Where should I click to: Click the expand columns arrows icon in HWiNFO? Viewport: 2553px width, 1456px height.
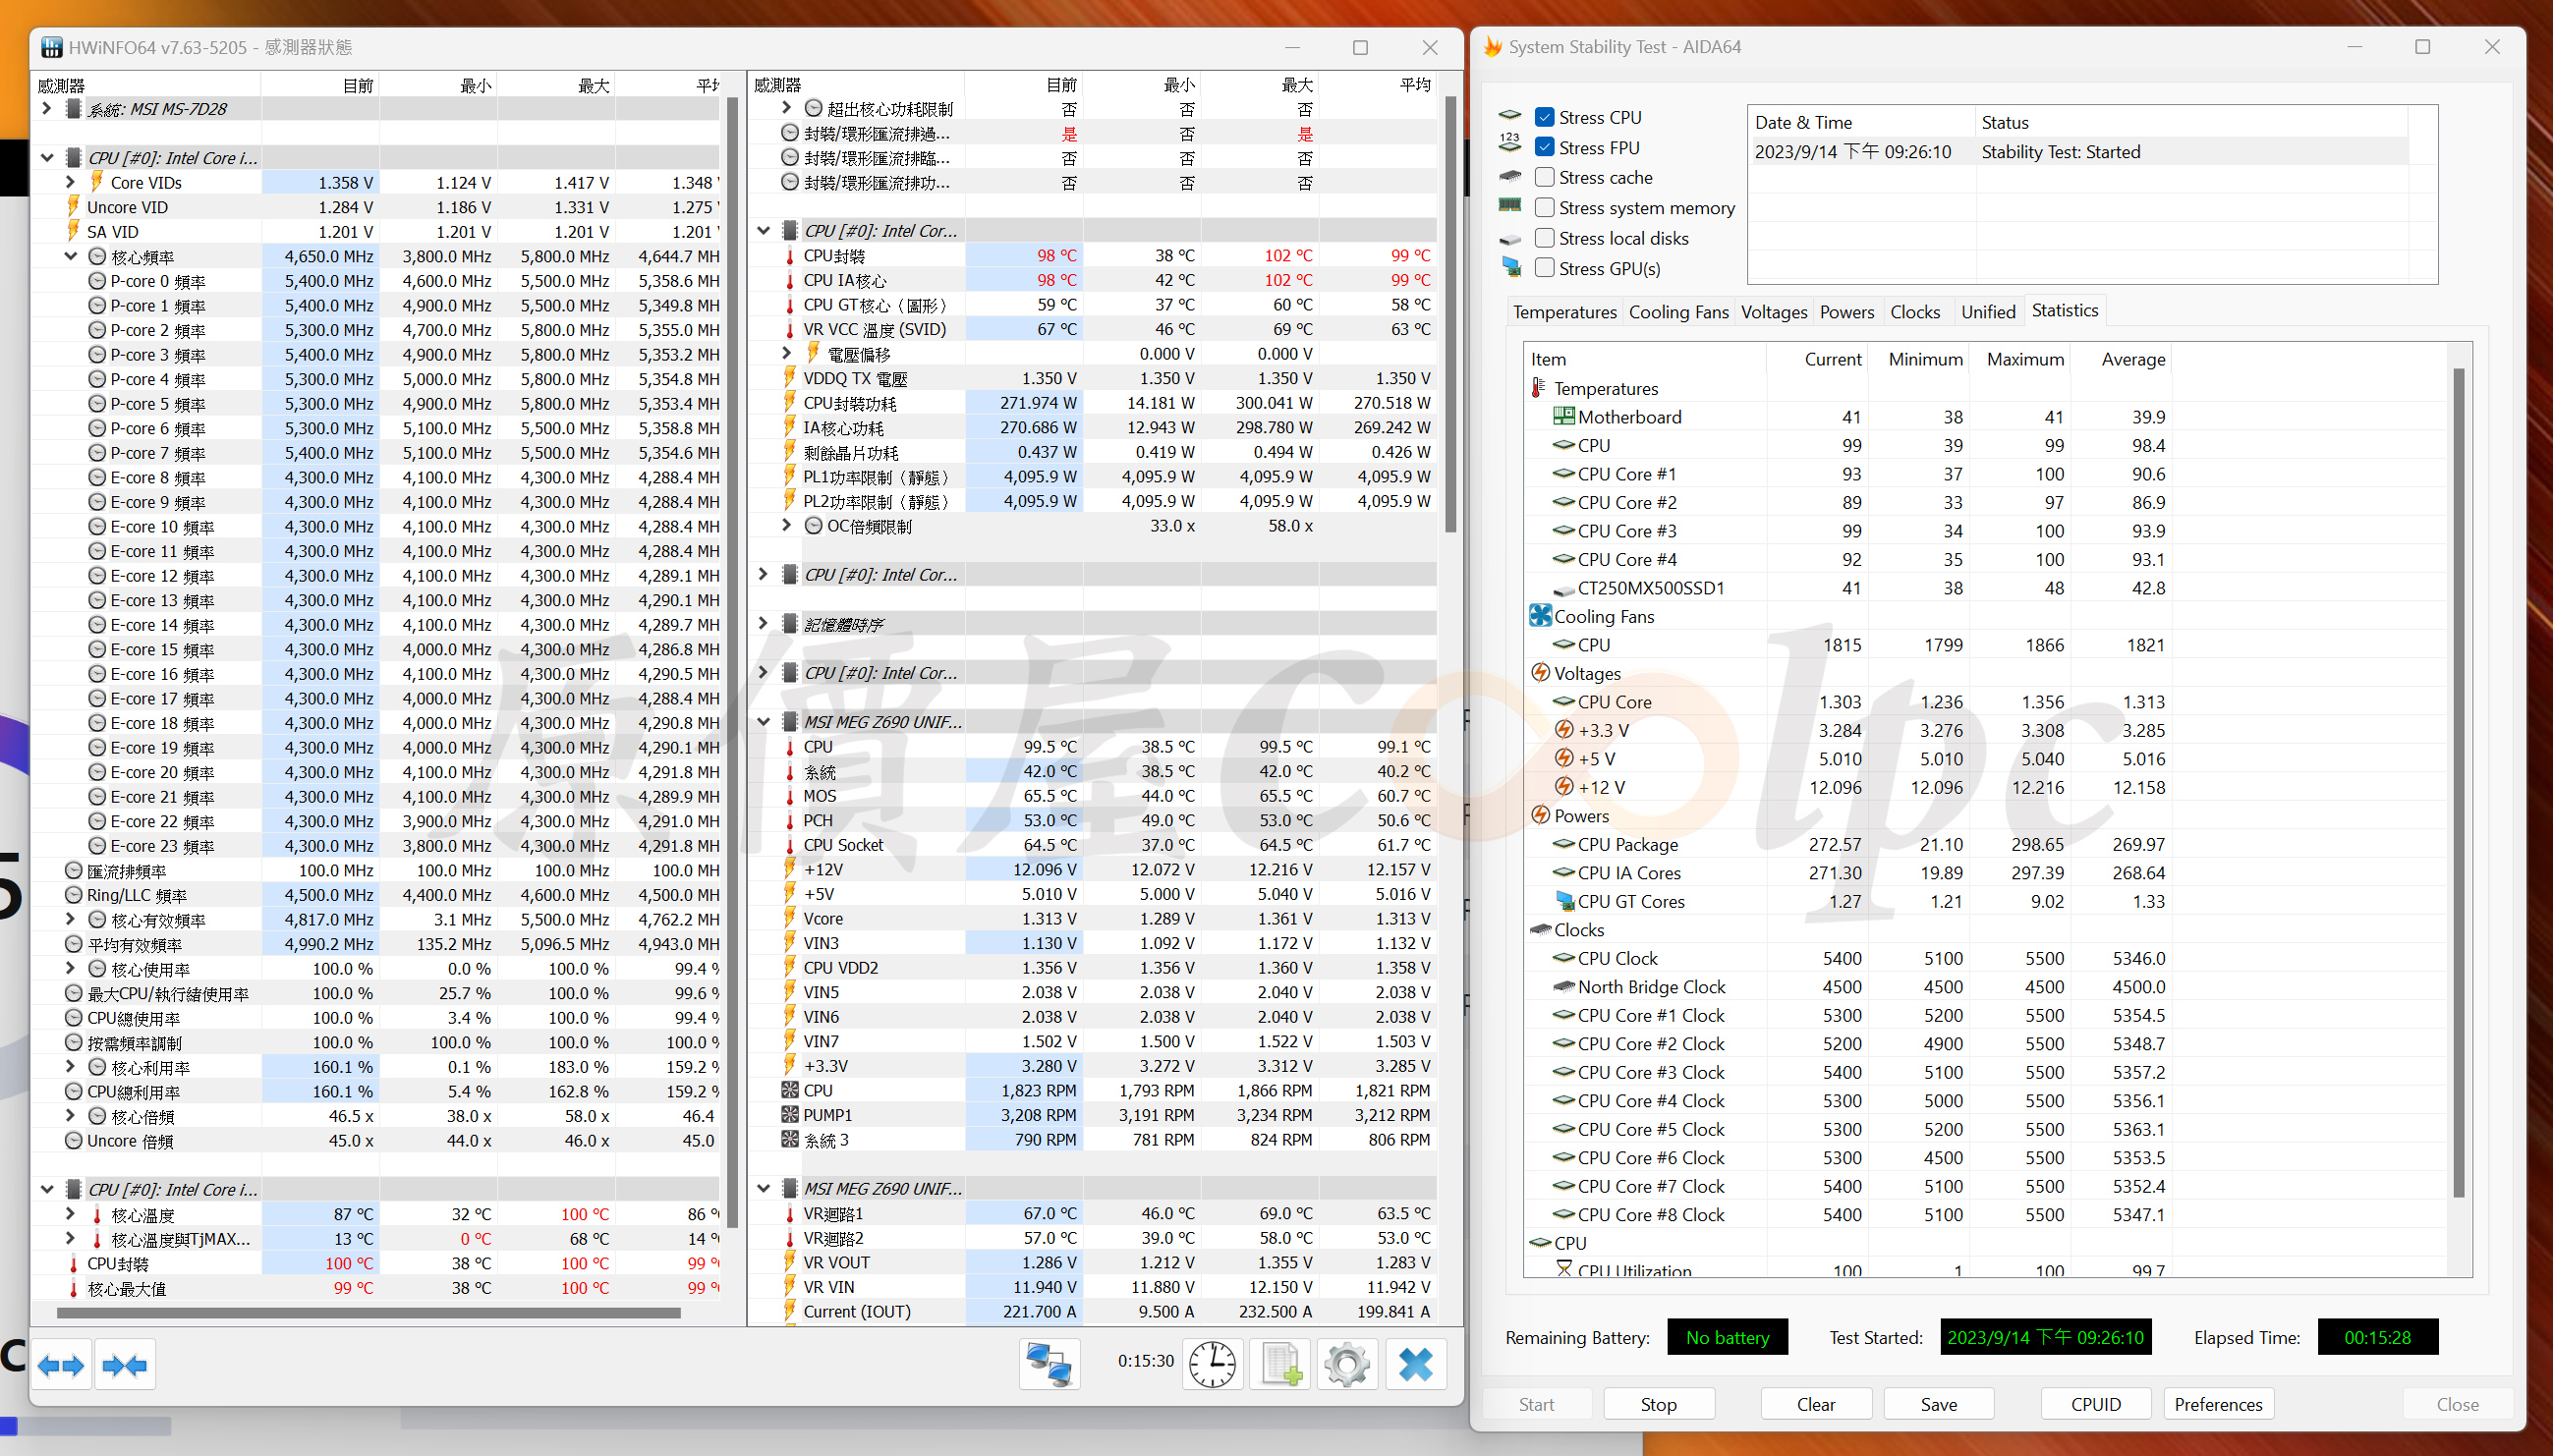61,1365
